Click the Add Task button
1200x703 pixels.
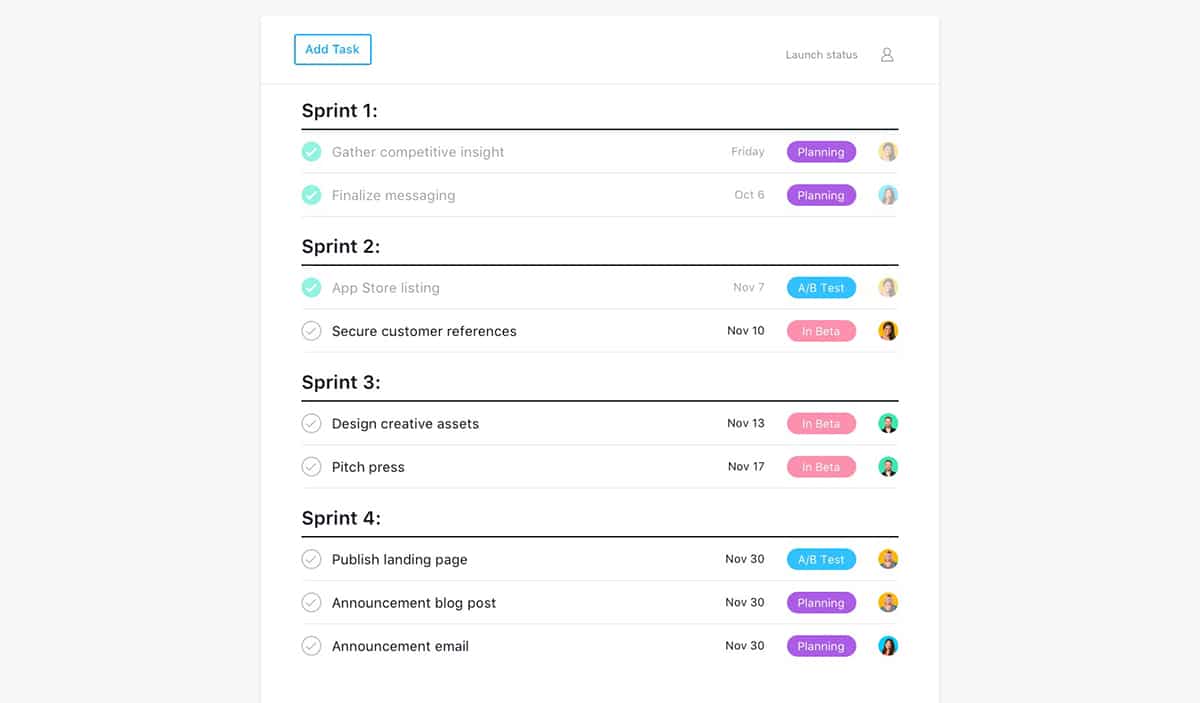coord(332,50)
